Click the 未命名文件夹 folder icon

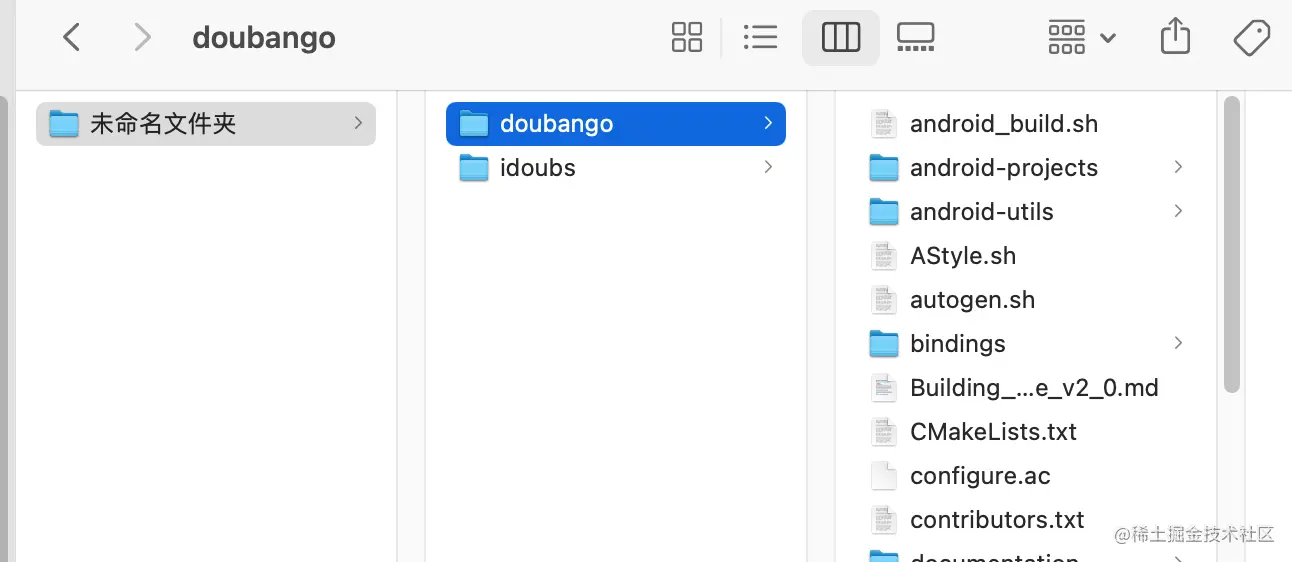(x=64, y=124)
